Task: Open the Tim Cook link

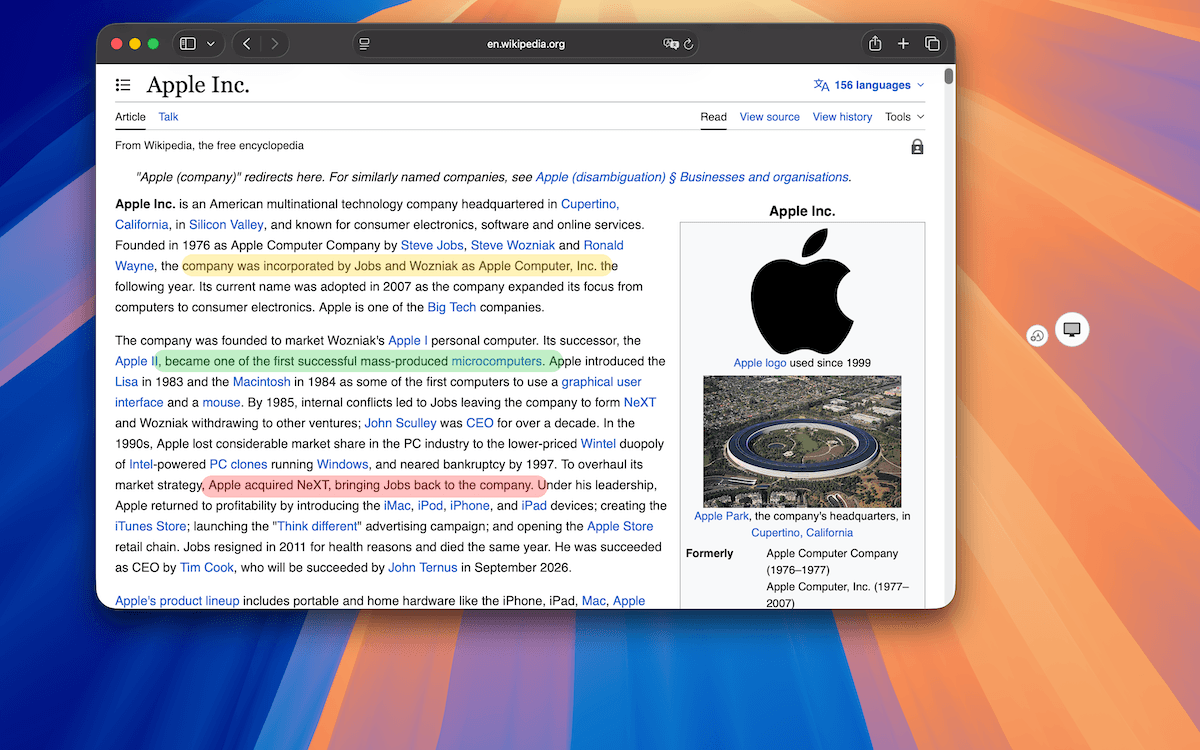Action: [207, 567]
